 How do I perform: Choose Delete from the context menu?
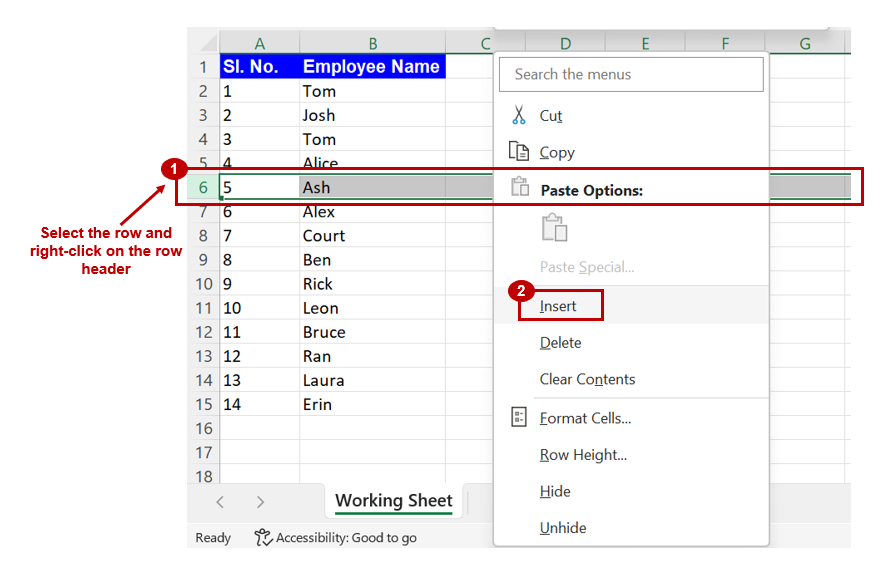point(560,343)
